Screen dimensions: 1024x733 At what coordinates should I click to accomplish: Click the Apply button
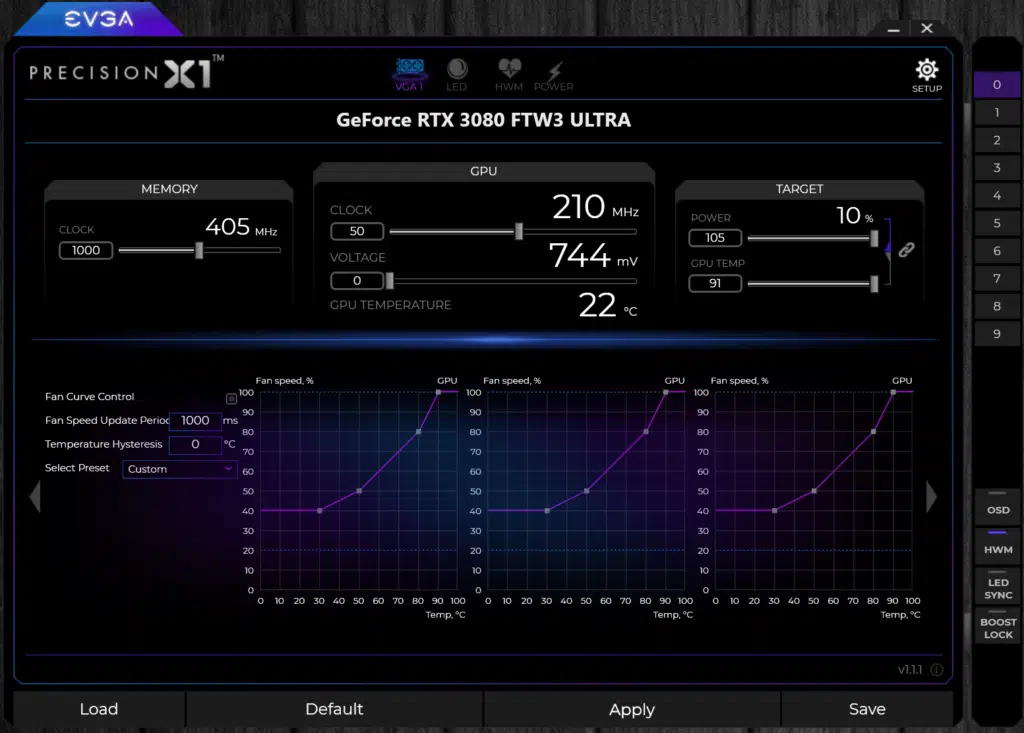(632, 709)
